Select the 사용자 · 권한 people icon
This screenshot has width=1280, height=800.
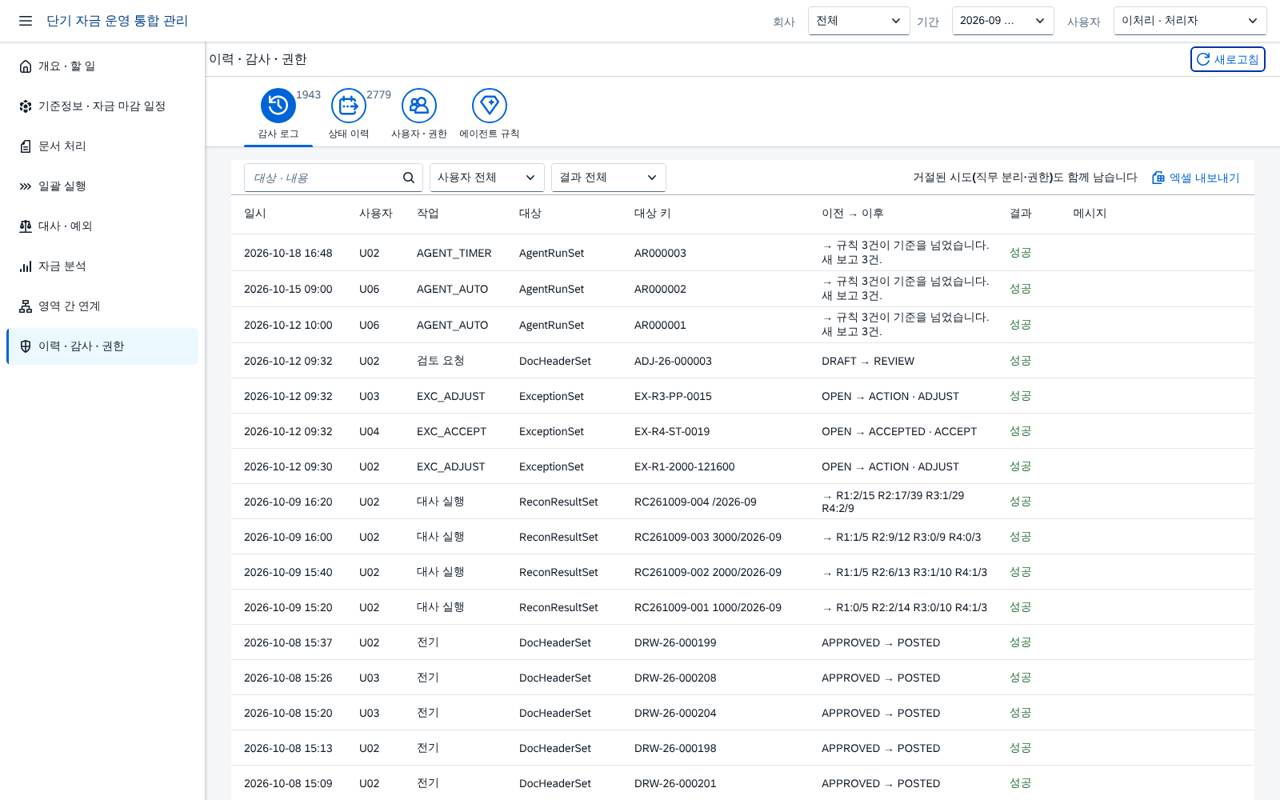tap(419, 105)
